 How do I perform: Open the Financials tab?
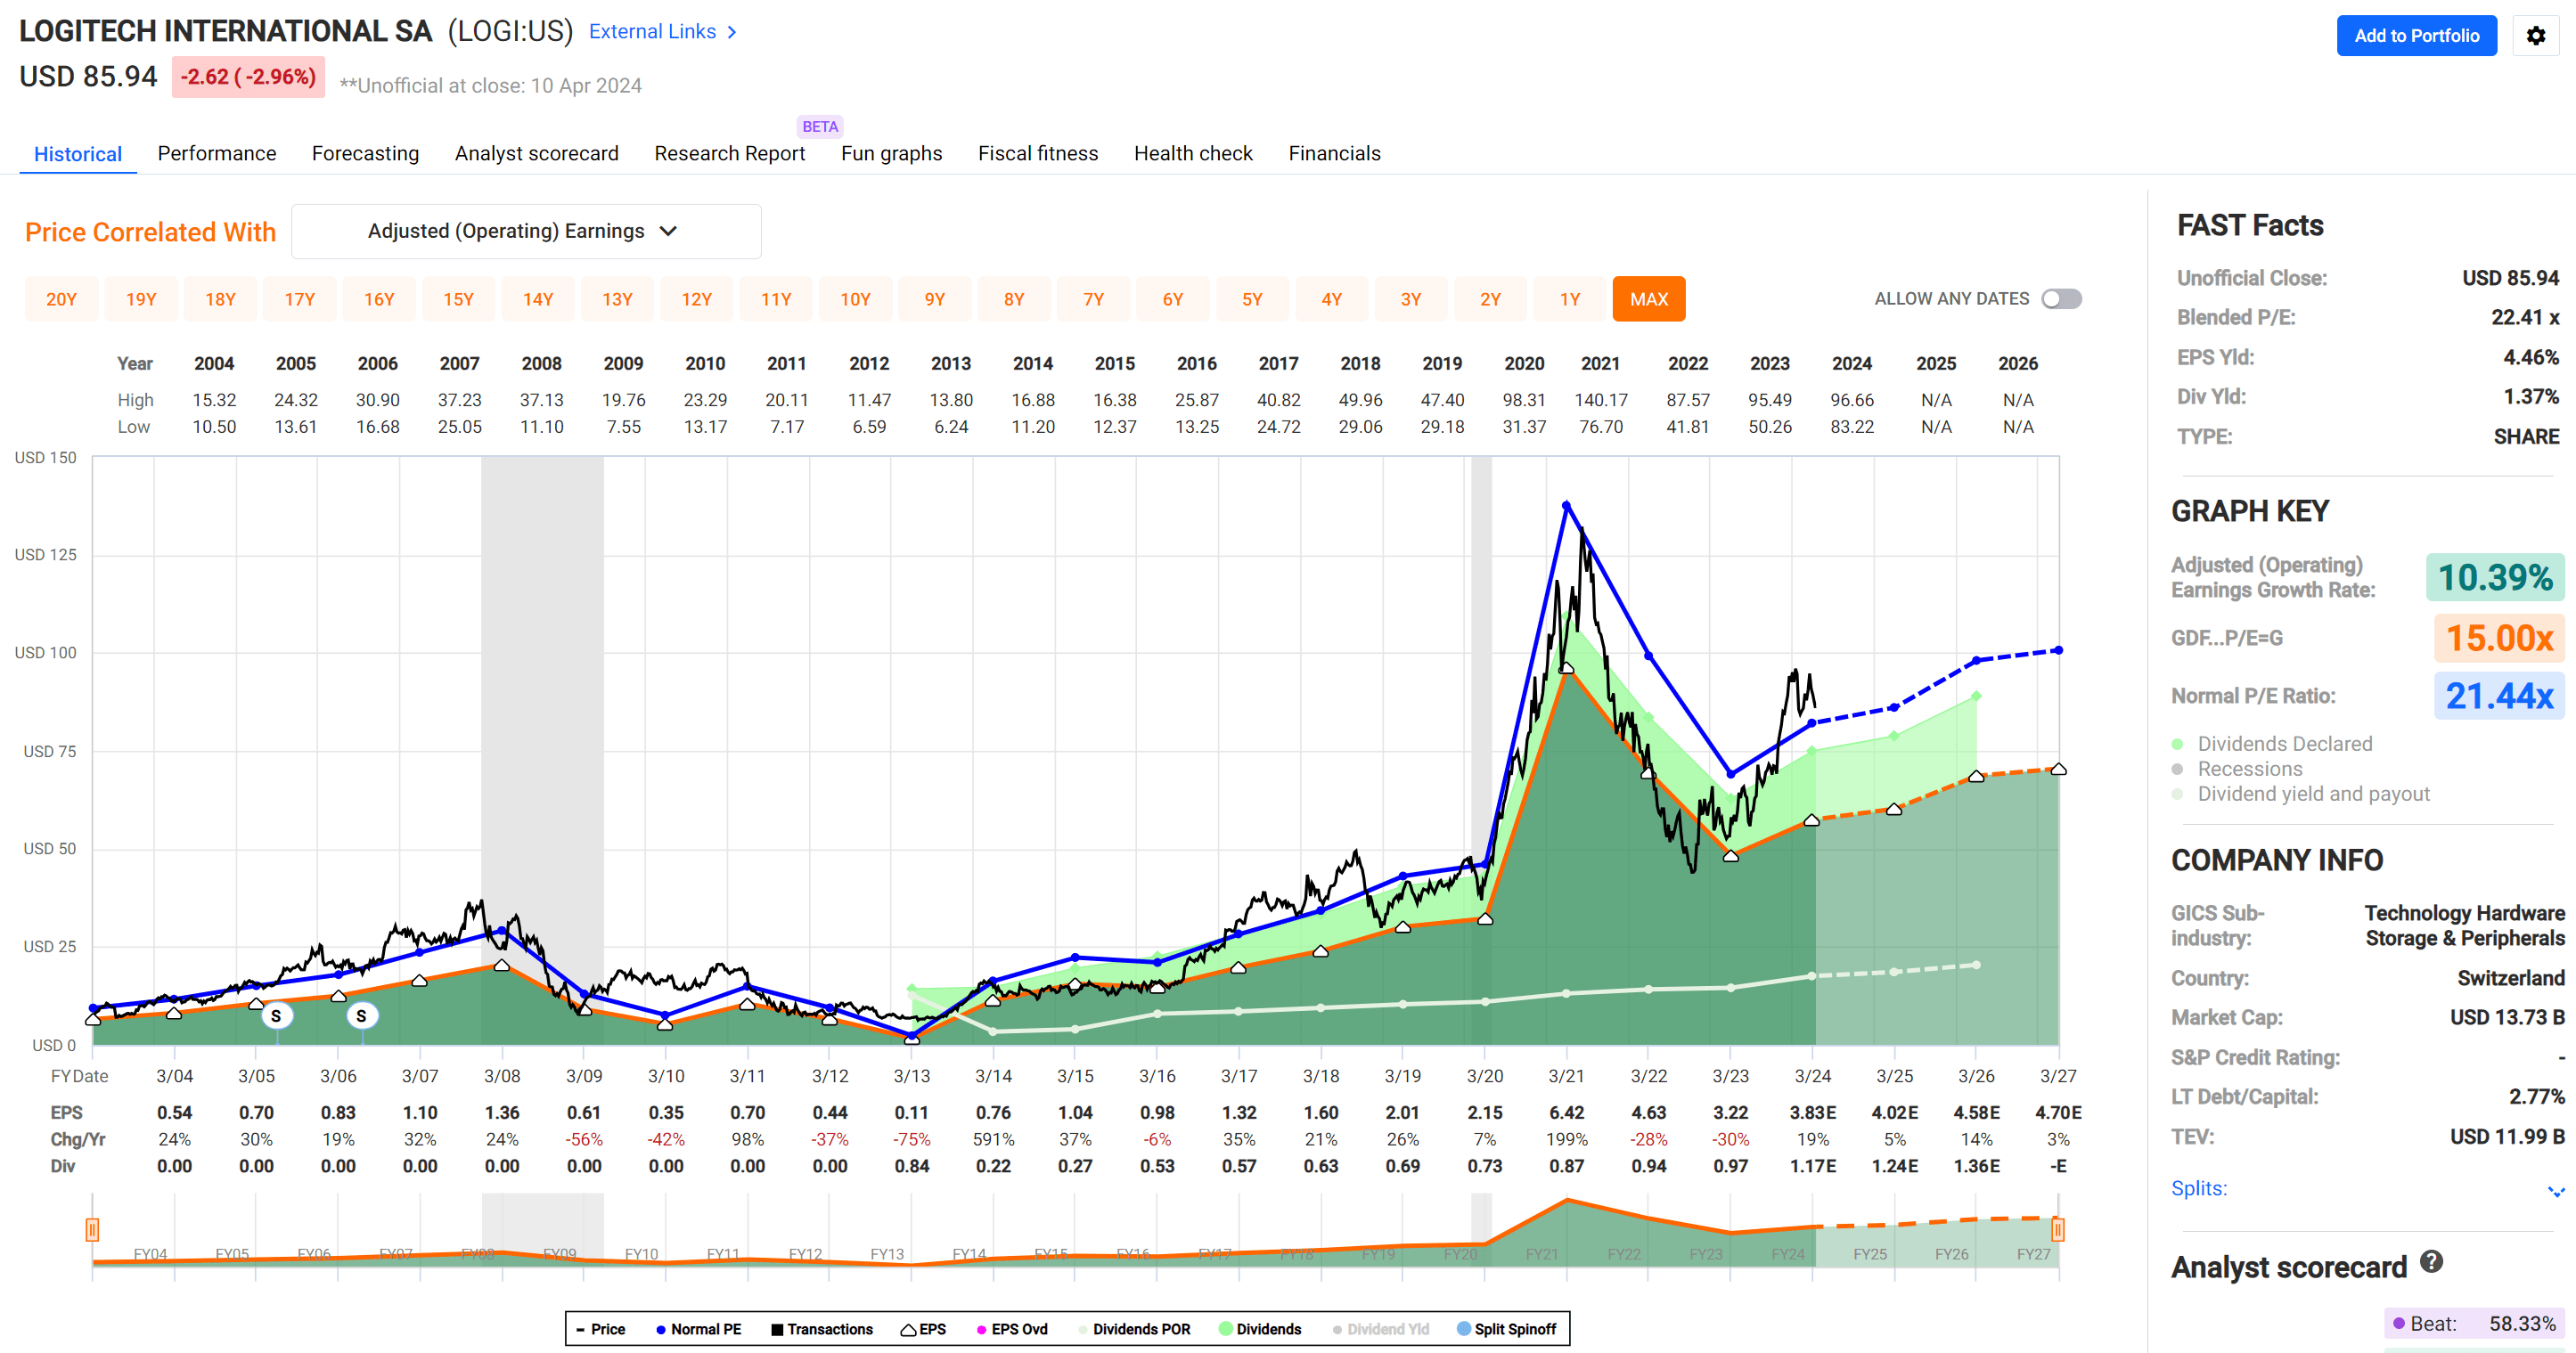1334,153
